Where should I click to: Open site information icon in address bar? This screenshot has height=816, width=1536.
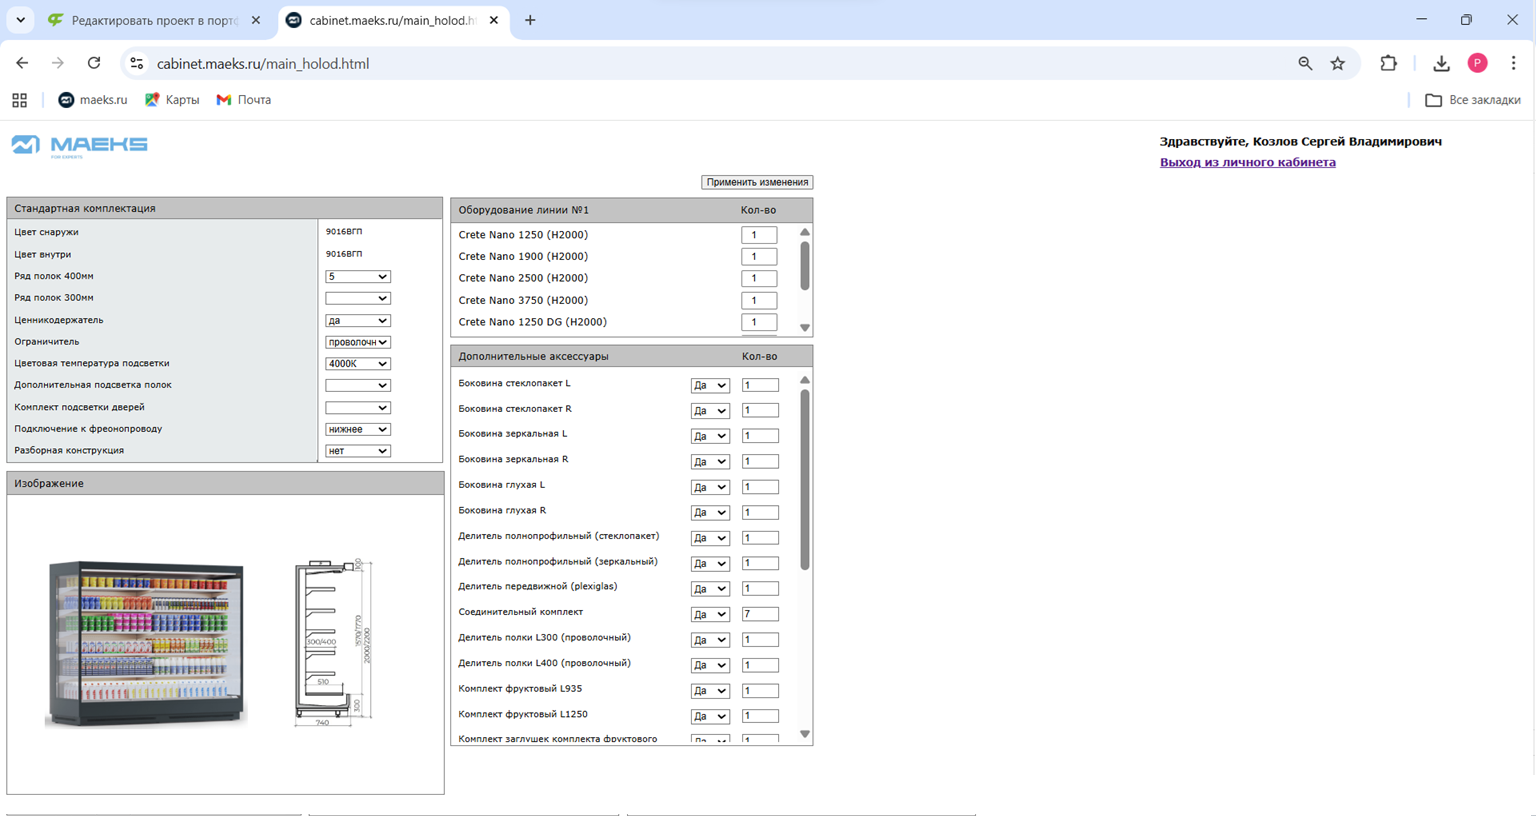(137, 63)
